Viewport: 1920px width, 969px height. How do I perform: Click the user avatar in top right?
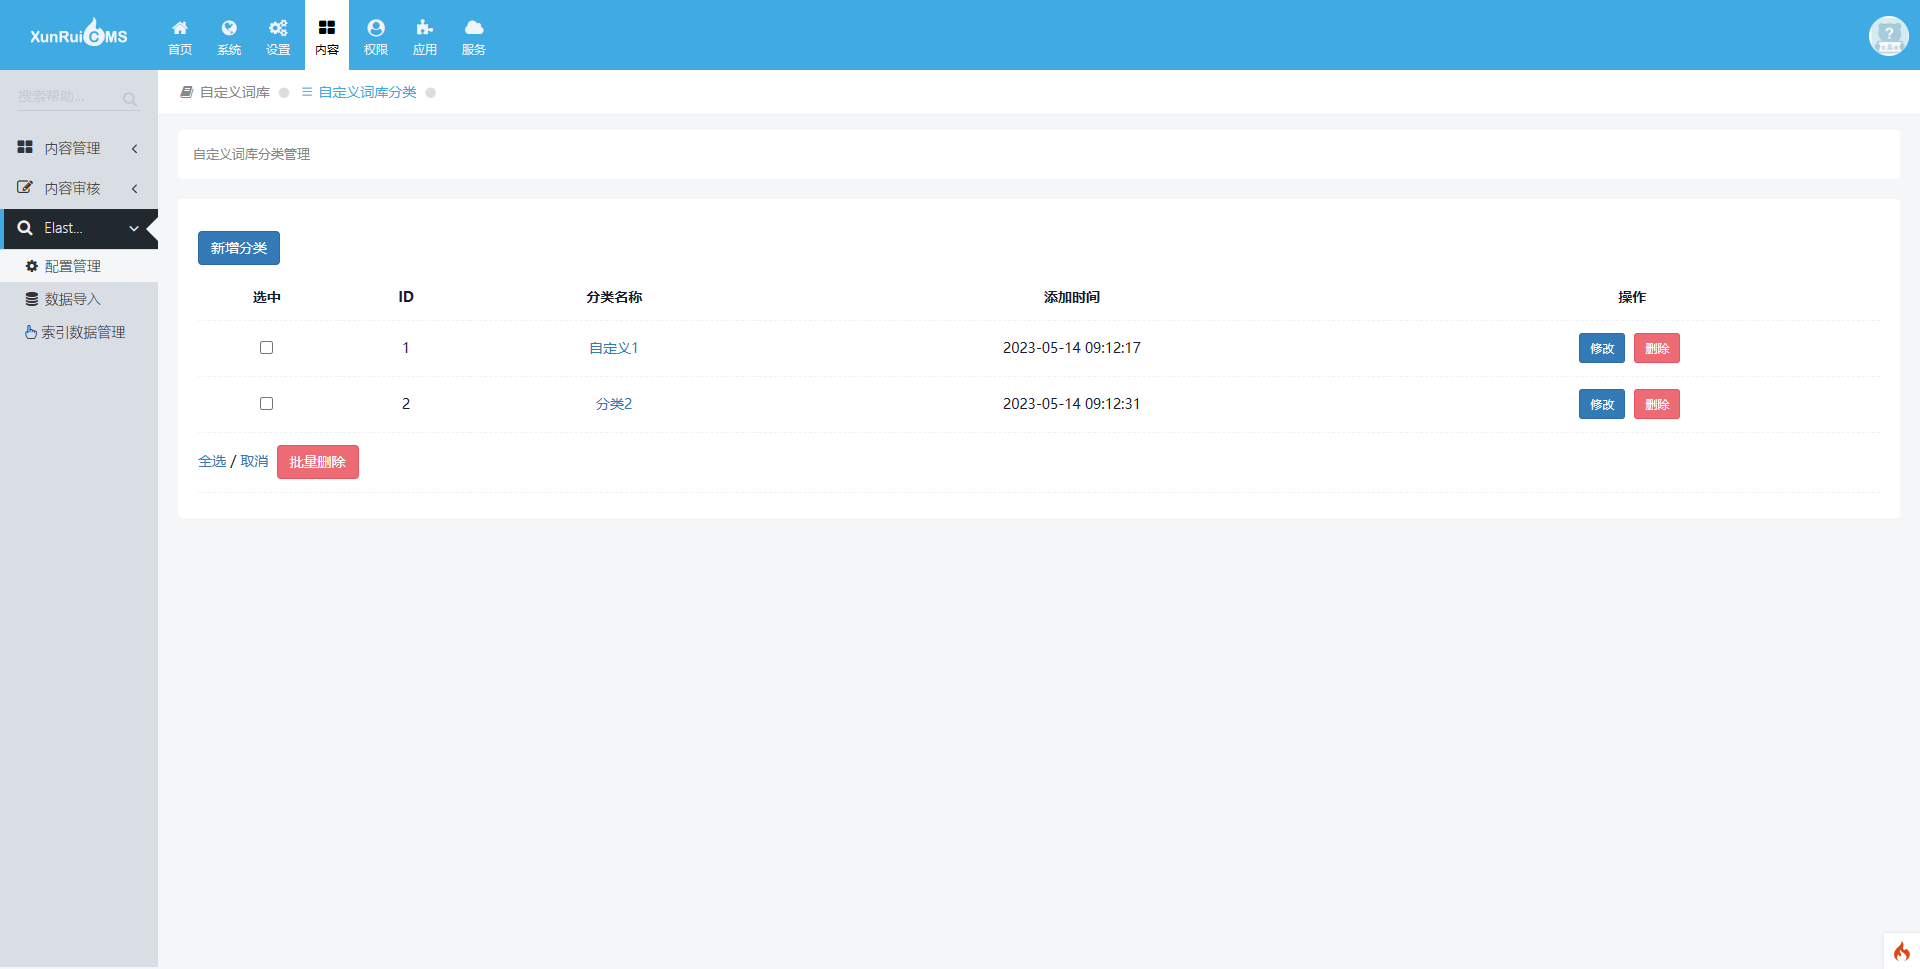[1888, 36]
